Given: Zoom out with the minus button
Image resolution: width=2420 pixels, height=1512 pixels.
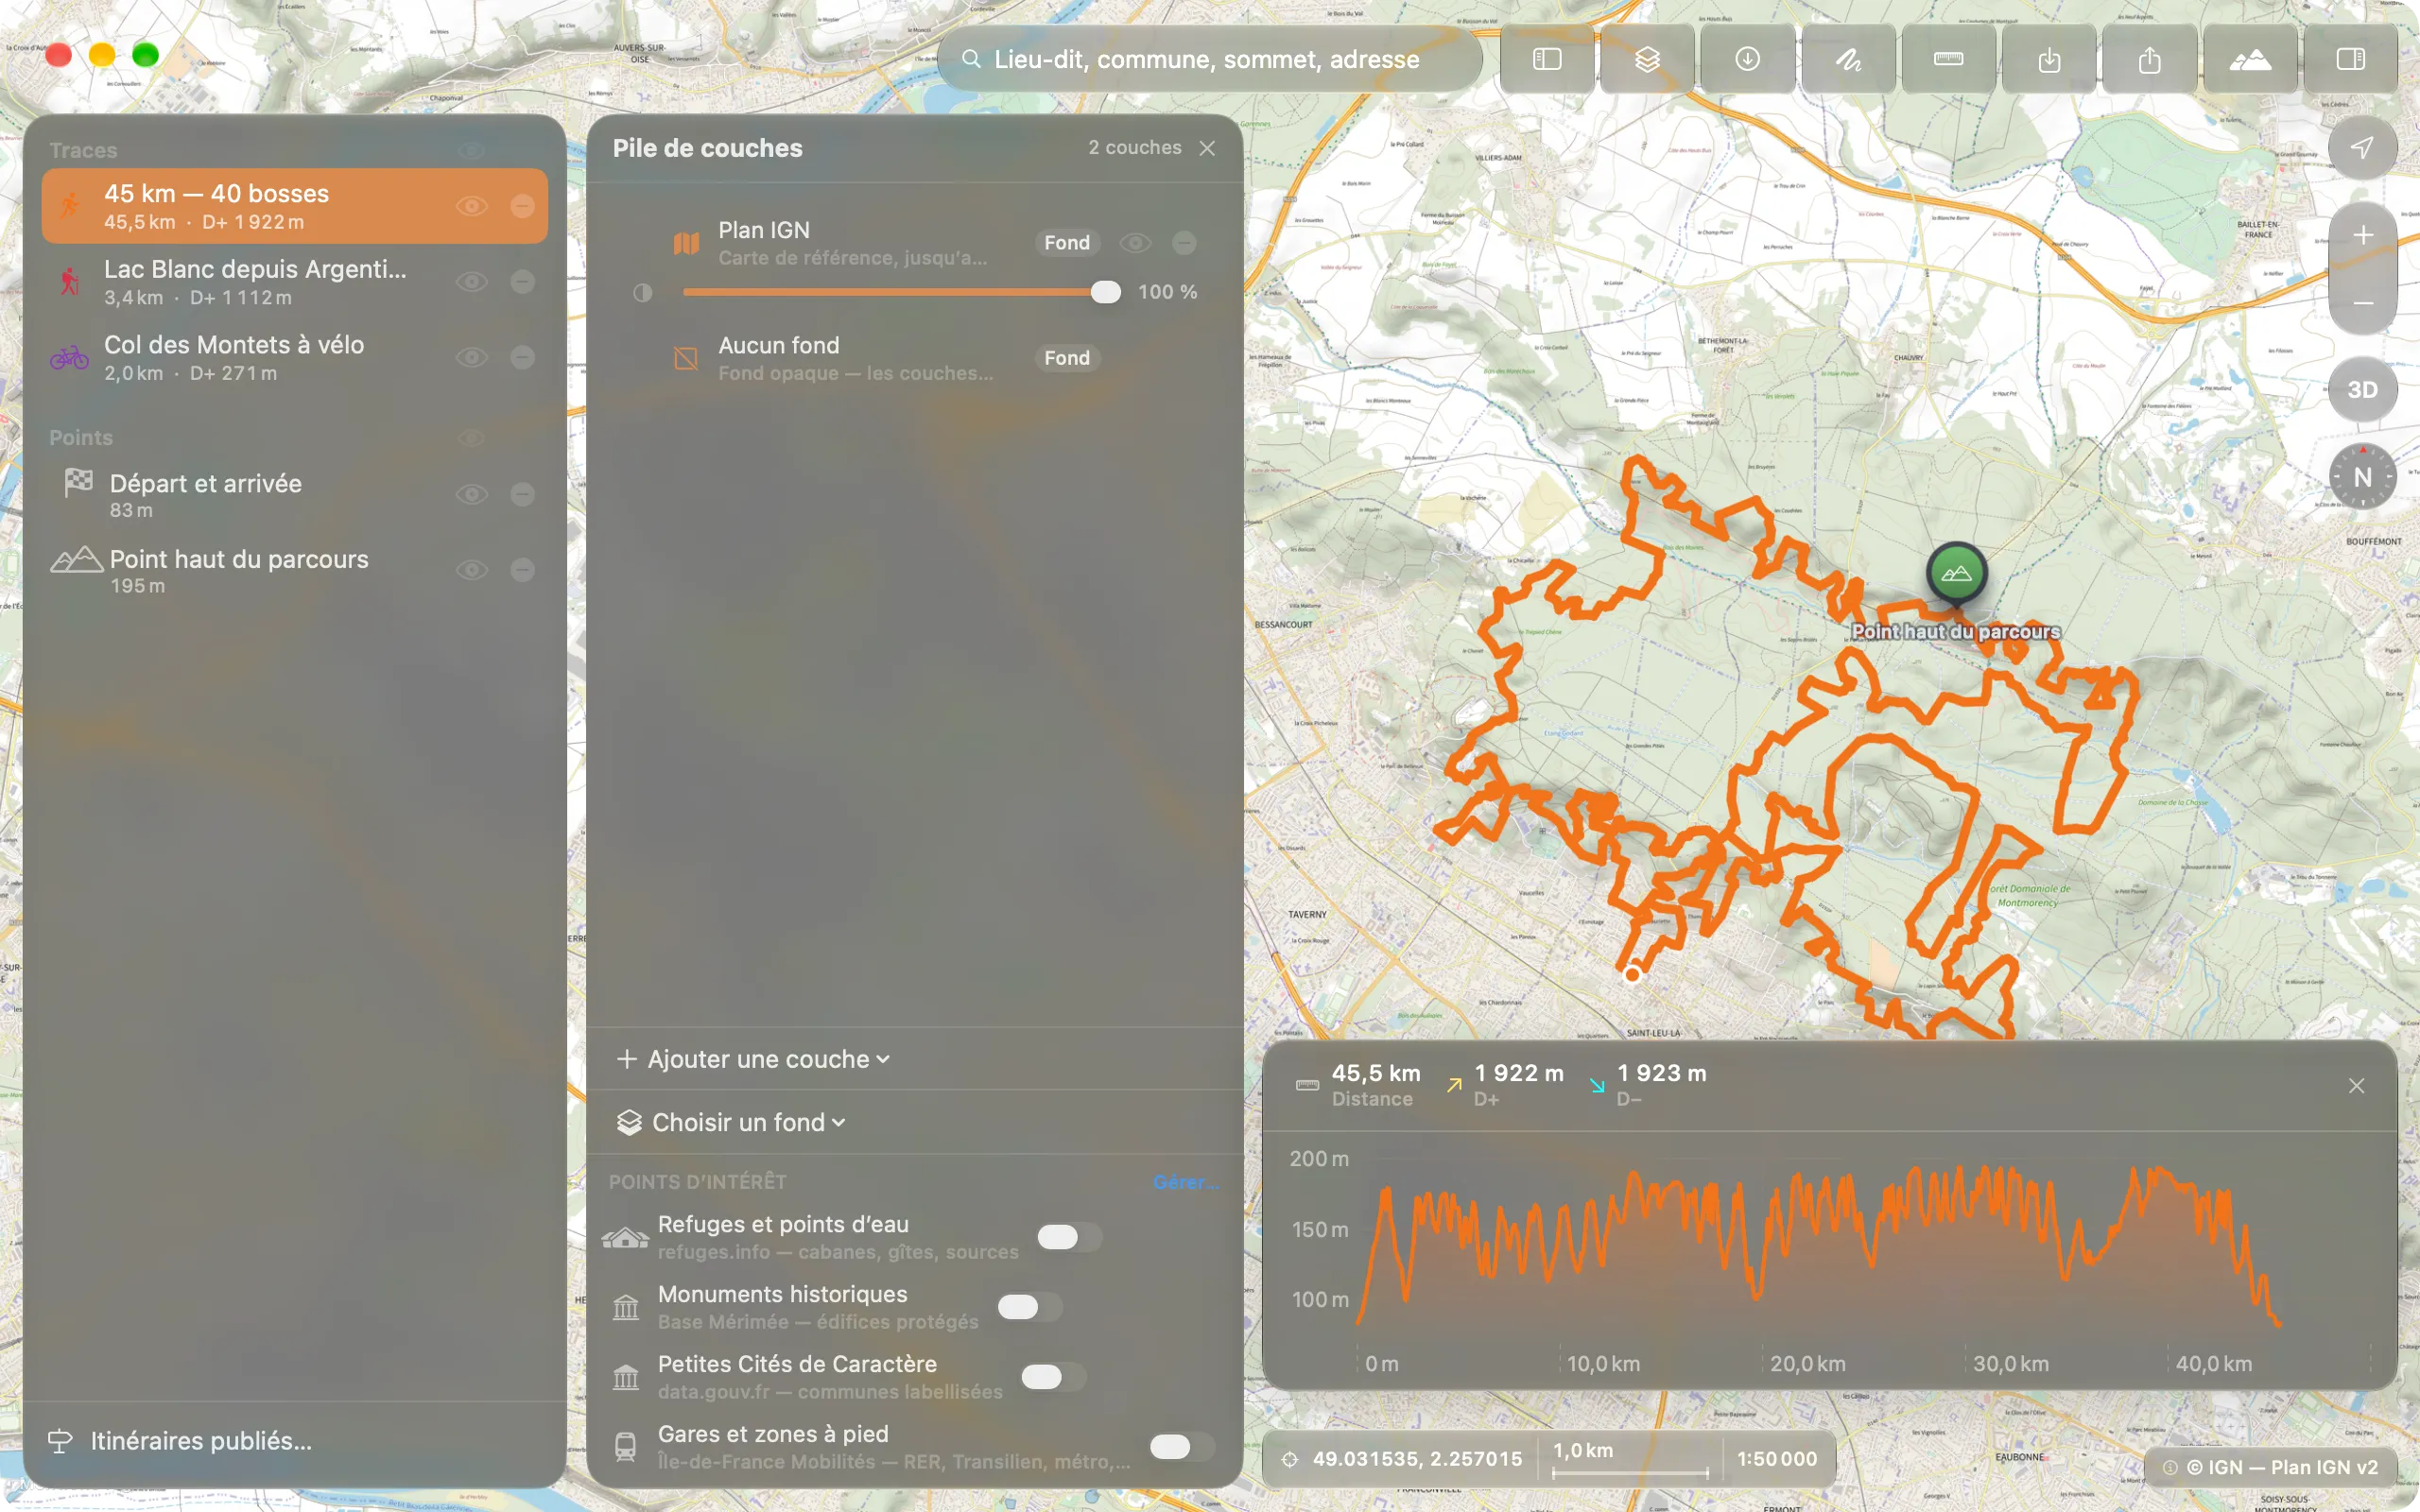Looking at the screenshot, I should pyautogui.click(x=2362, y=302).
